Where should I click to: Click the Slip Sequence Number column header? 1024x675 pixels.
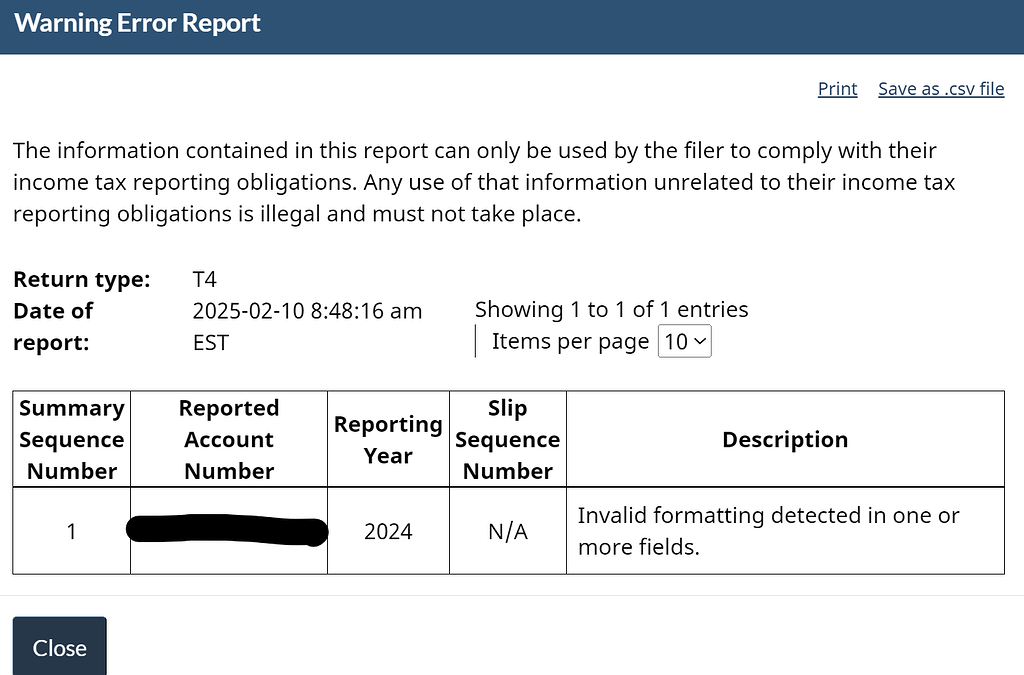point(507,439)
